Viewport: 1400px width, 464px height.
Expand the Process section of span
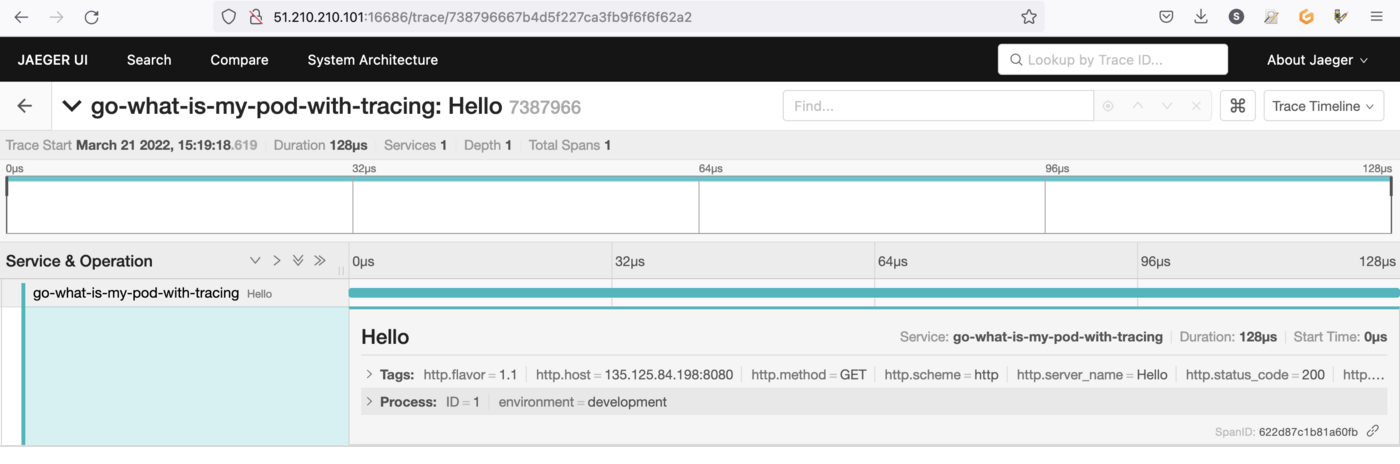[369, 402]
